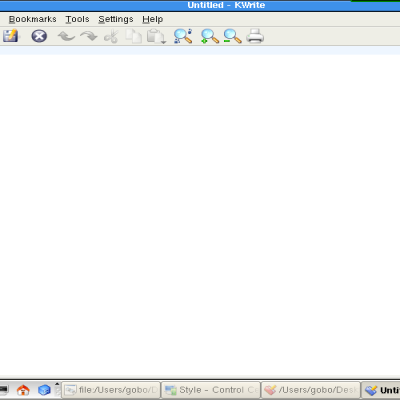Image resolution: width=400 pixels, height=400 pixels.
Task: Click the Save As icon in toolbar
Action: click(11, 36)
